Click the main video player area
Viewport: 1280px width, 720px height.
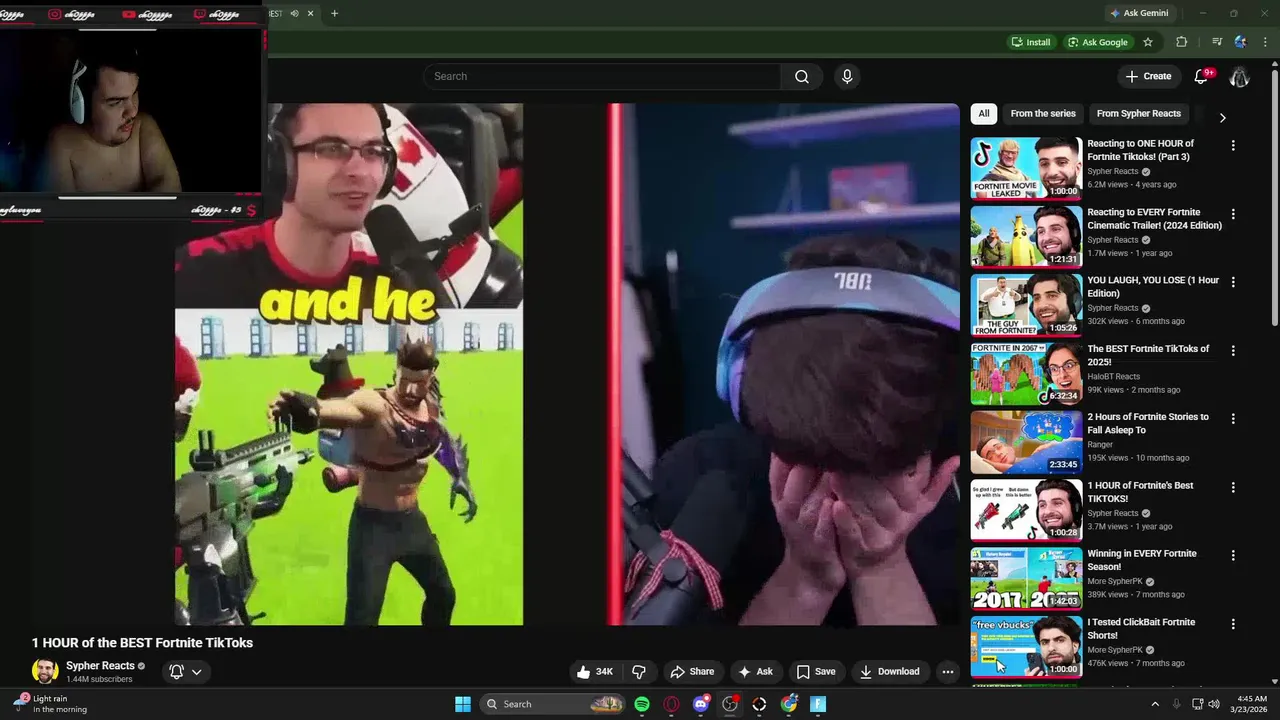click(x=567, y=364)
